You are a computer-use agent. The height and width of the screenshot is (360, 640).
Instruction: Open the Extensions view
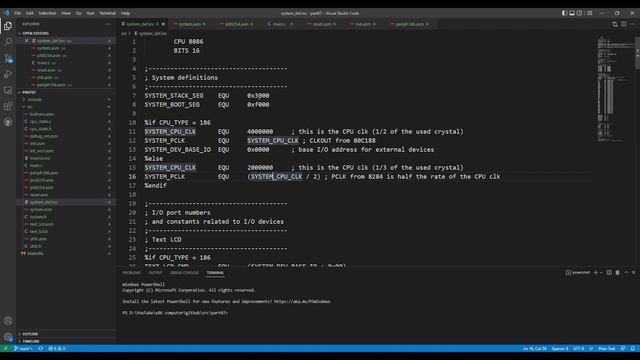(8, 106)
